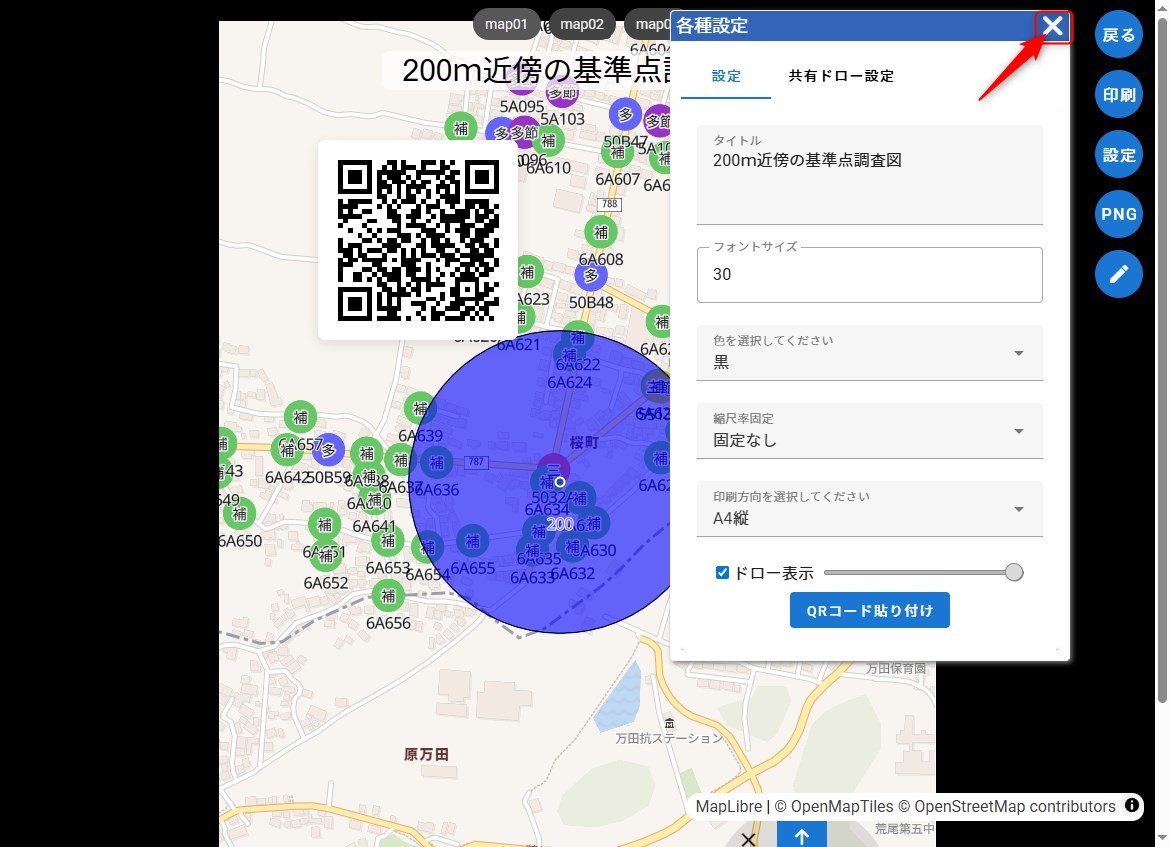The height and width of the screenshot is (847, 1170).
Task: Click the 印刷 print round button
Action: [x=1118, y=95]
